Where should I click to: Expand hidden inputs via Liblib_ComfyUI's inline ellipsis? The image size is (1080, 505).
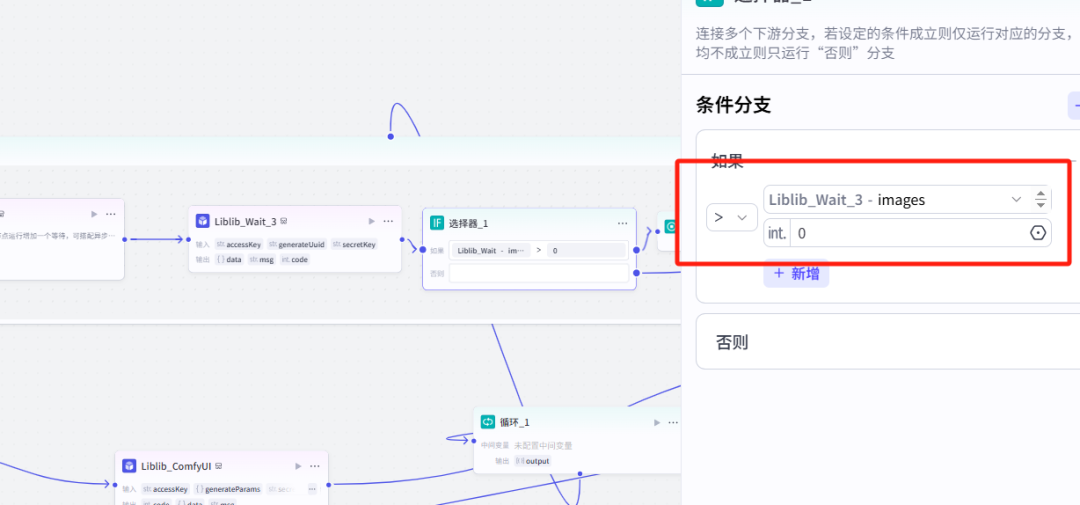pos(312,489)
